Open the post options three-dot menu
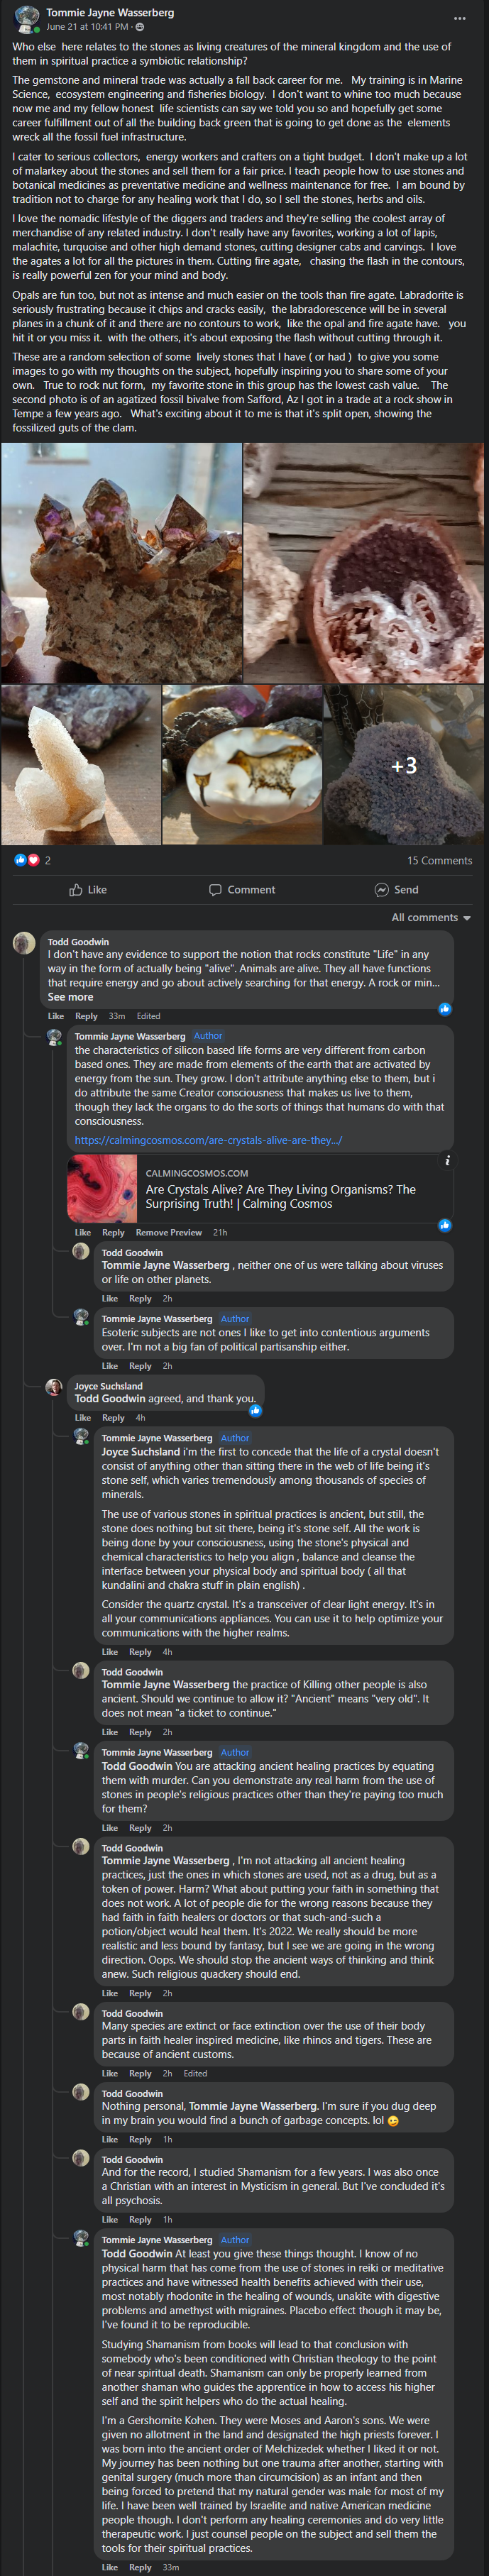489x2576 pixels. point(459,18)
